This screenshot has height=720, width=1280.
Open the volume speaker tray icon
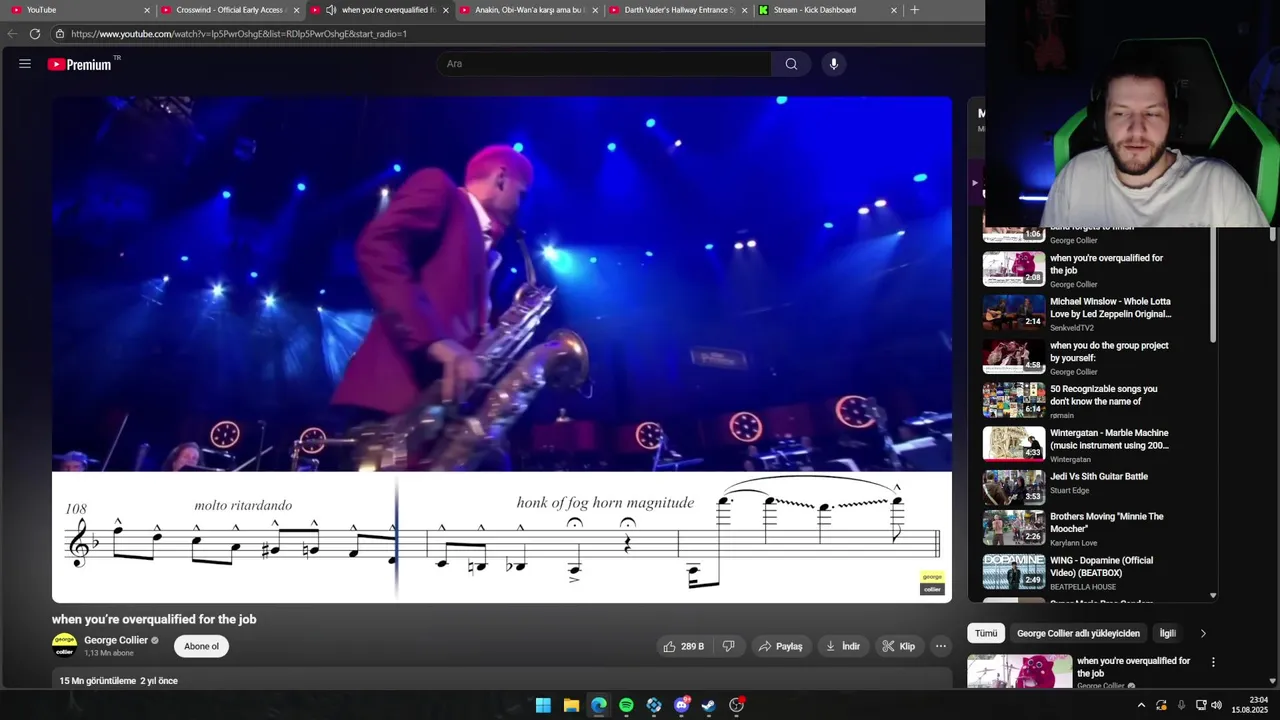click(1217, 705)
